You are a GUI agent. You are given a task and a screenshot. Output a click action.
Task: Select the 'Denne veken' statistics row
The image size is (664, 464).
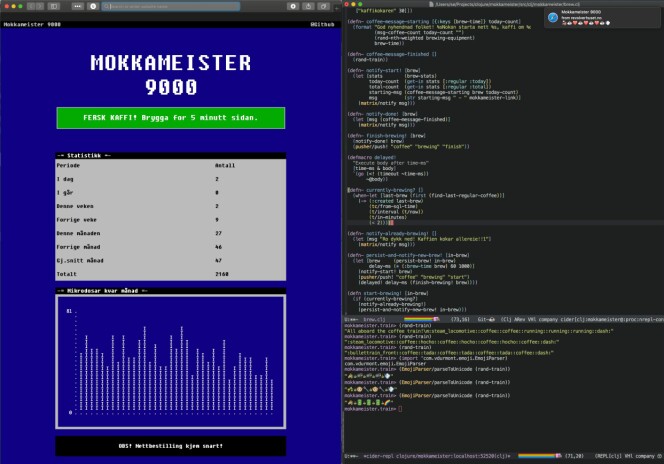pyautogui.click(x=171, y=206)
